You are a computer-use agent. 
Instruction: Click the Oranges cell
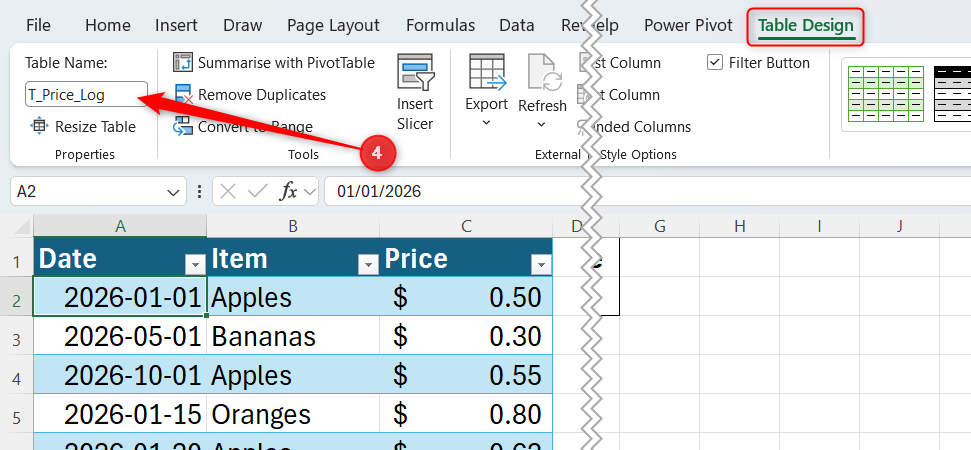pyautogui.click(x=293, y=414)
